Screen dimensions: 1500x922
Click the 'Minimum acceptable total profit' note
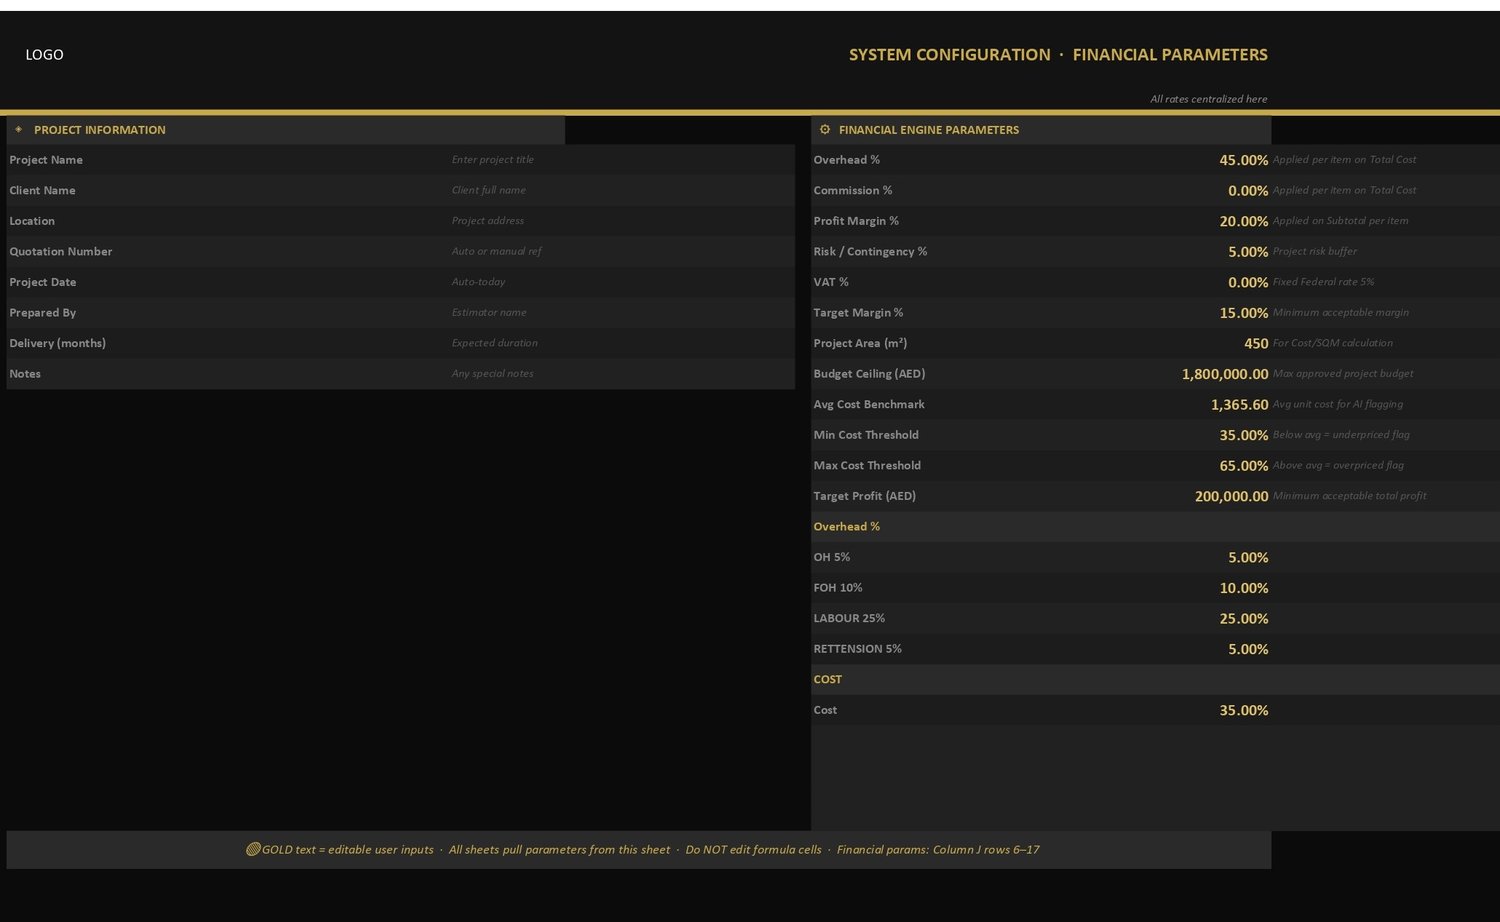(x=1349, y=496)
